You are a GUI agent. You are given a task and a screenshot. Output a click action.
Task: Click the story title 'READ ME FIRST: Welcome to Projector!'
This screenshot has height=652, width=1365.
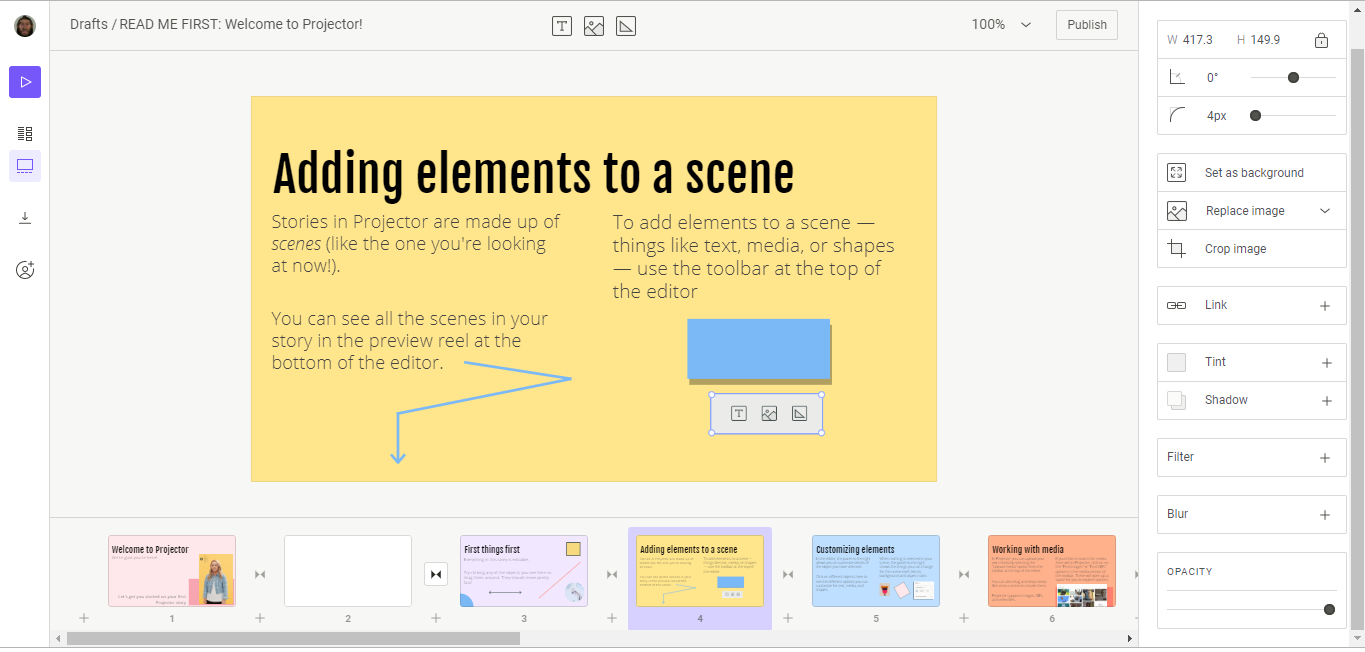click(x=241, y=24)
